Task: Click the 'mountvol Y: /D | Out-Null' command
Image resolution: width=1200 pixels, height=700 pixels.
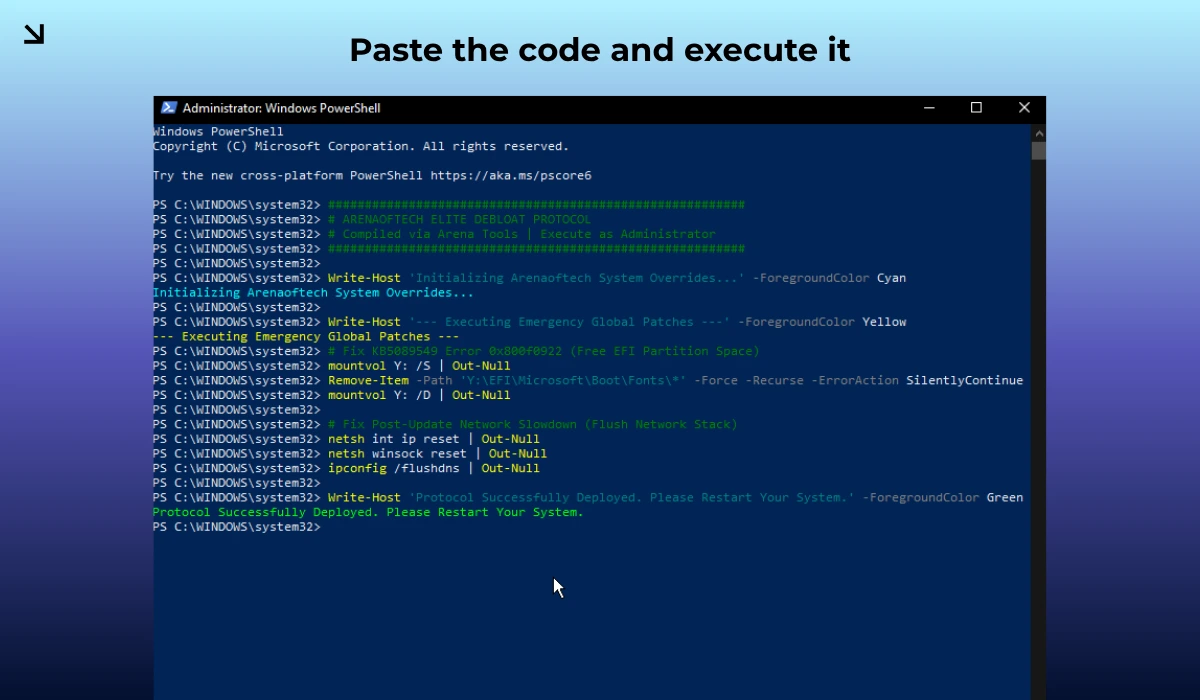Action: tap(419, 395)
